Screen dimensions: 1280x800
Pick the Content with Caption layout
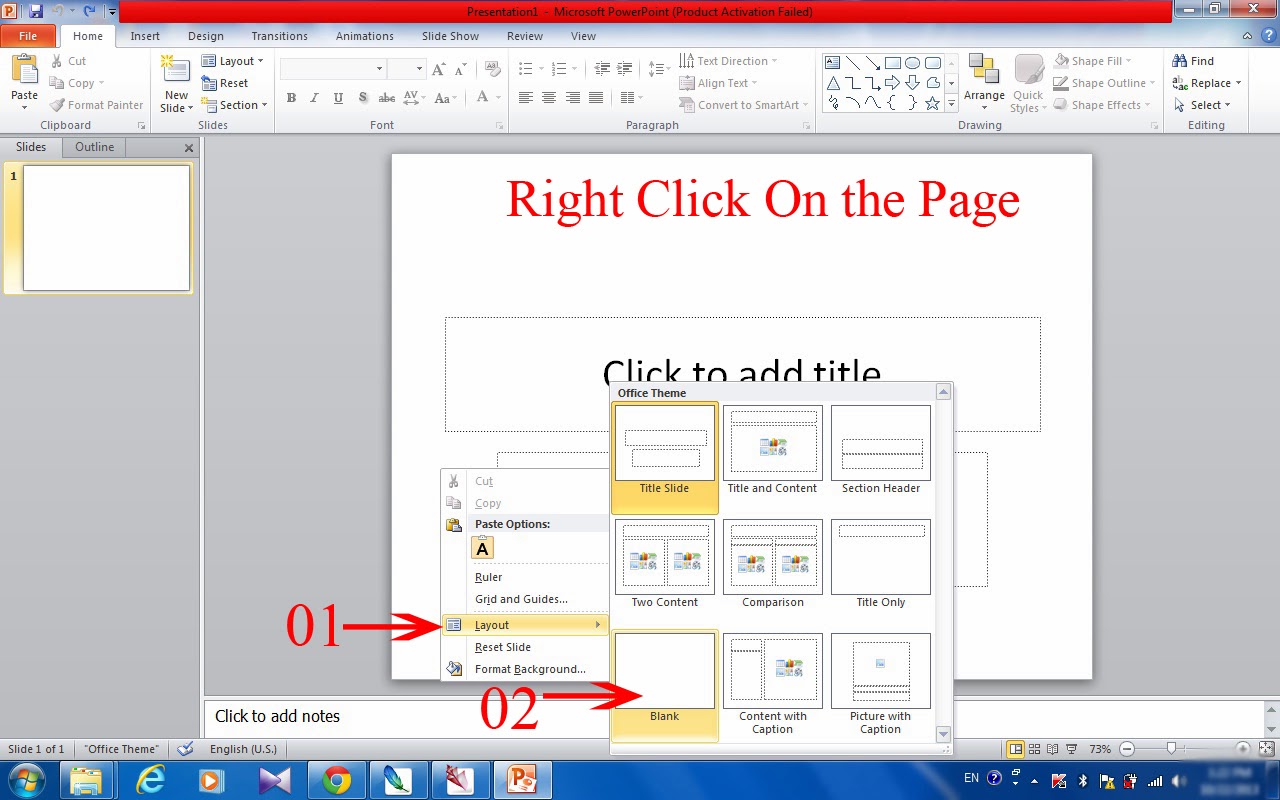(x=772, y=685)
